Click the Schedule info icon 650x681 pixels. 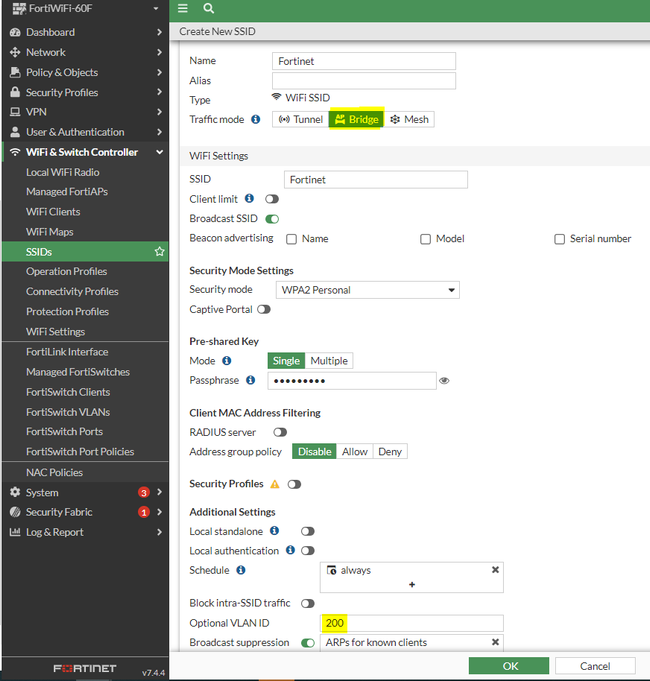tap(241, 570)
